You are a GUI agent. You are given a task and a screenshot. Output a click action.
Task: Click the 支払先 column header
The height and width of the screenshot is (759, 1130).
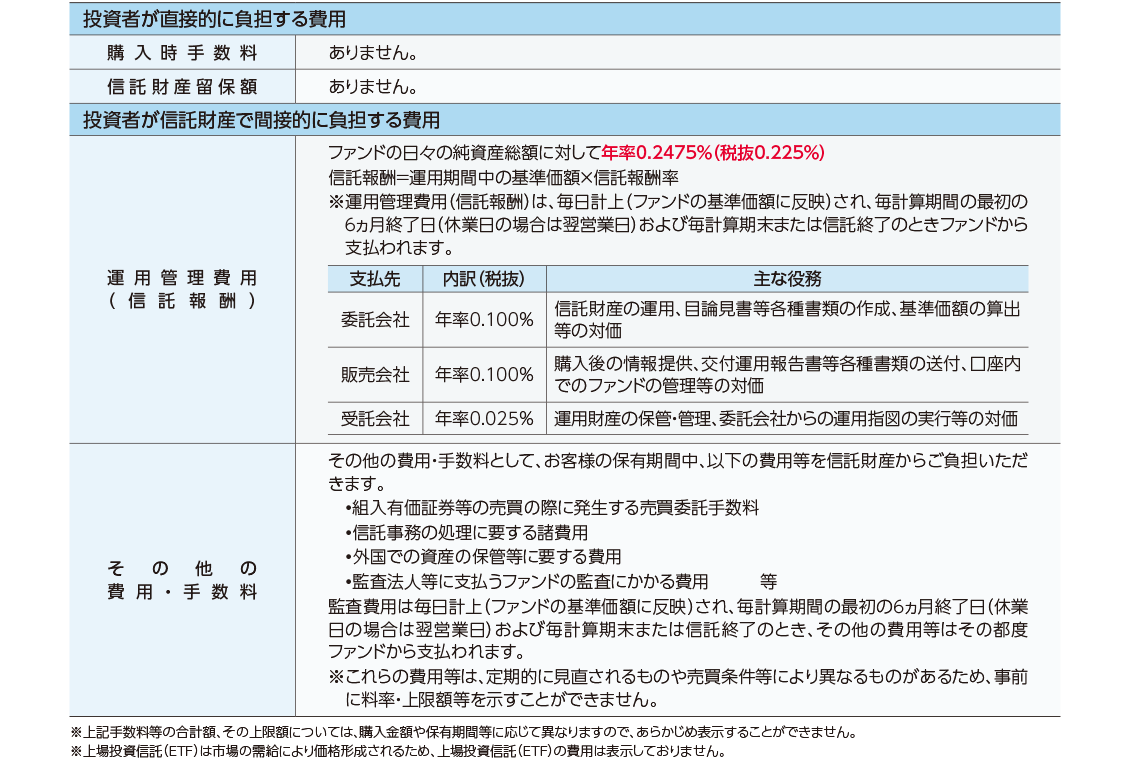tap(375, 279)
